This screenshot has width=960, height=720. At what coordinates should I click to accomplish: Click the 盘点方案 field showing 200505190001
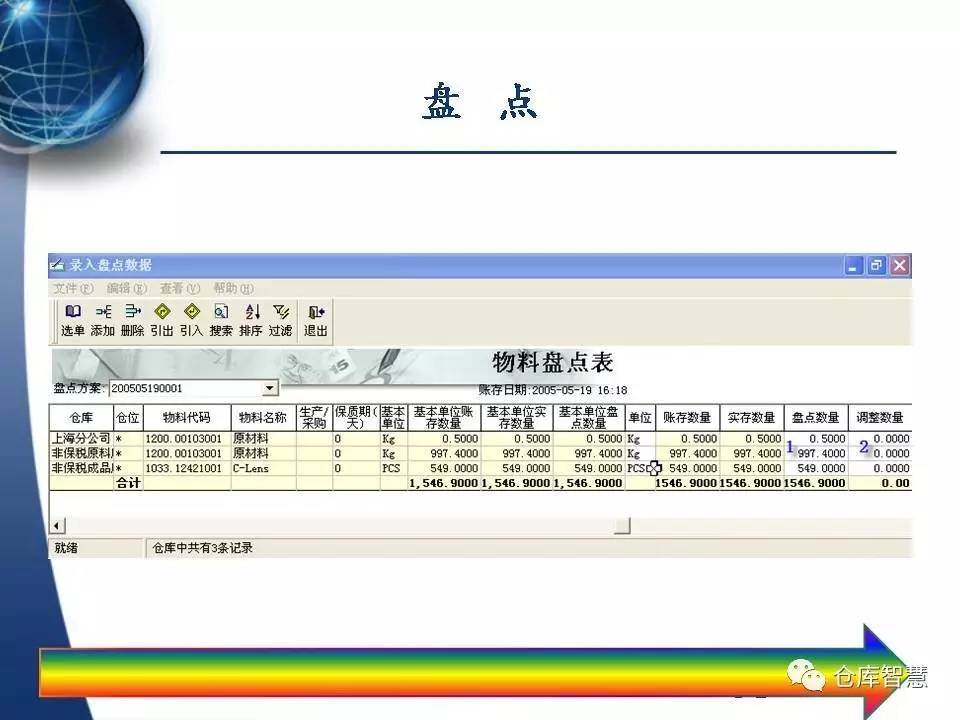[x=185, y=388]
